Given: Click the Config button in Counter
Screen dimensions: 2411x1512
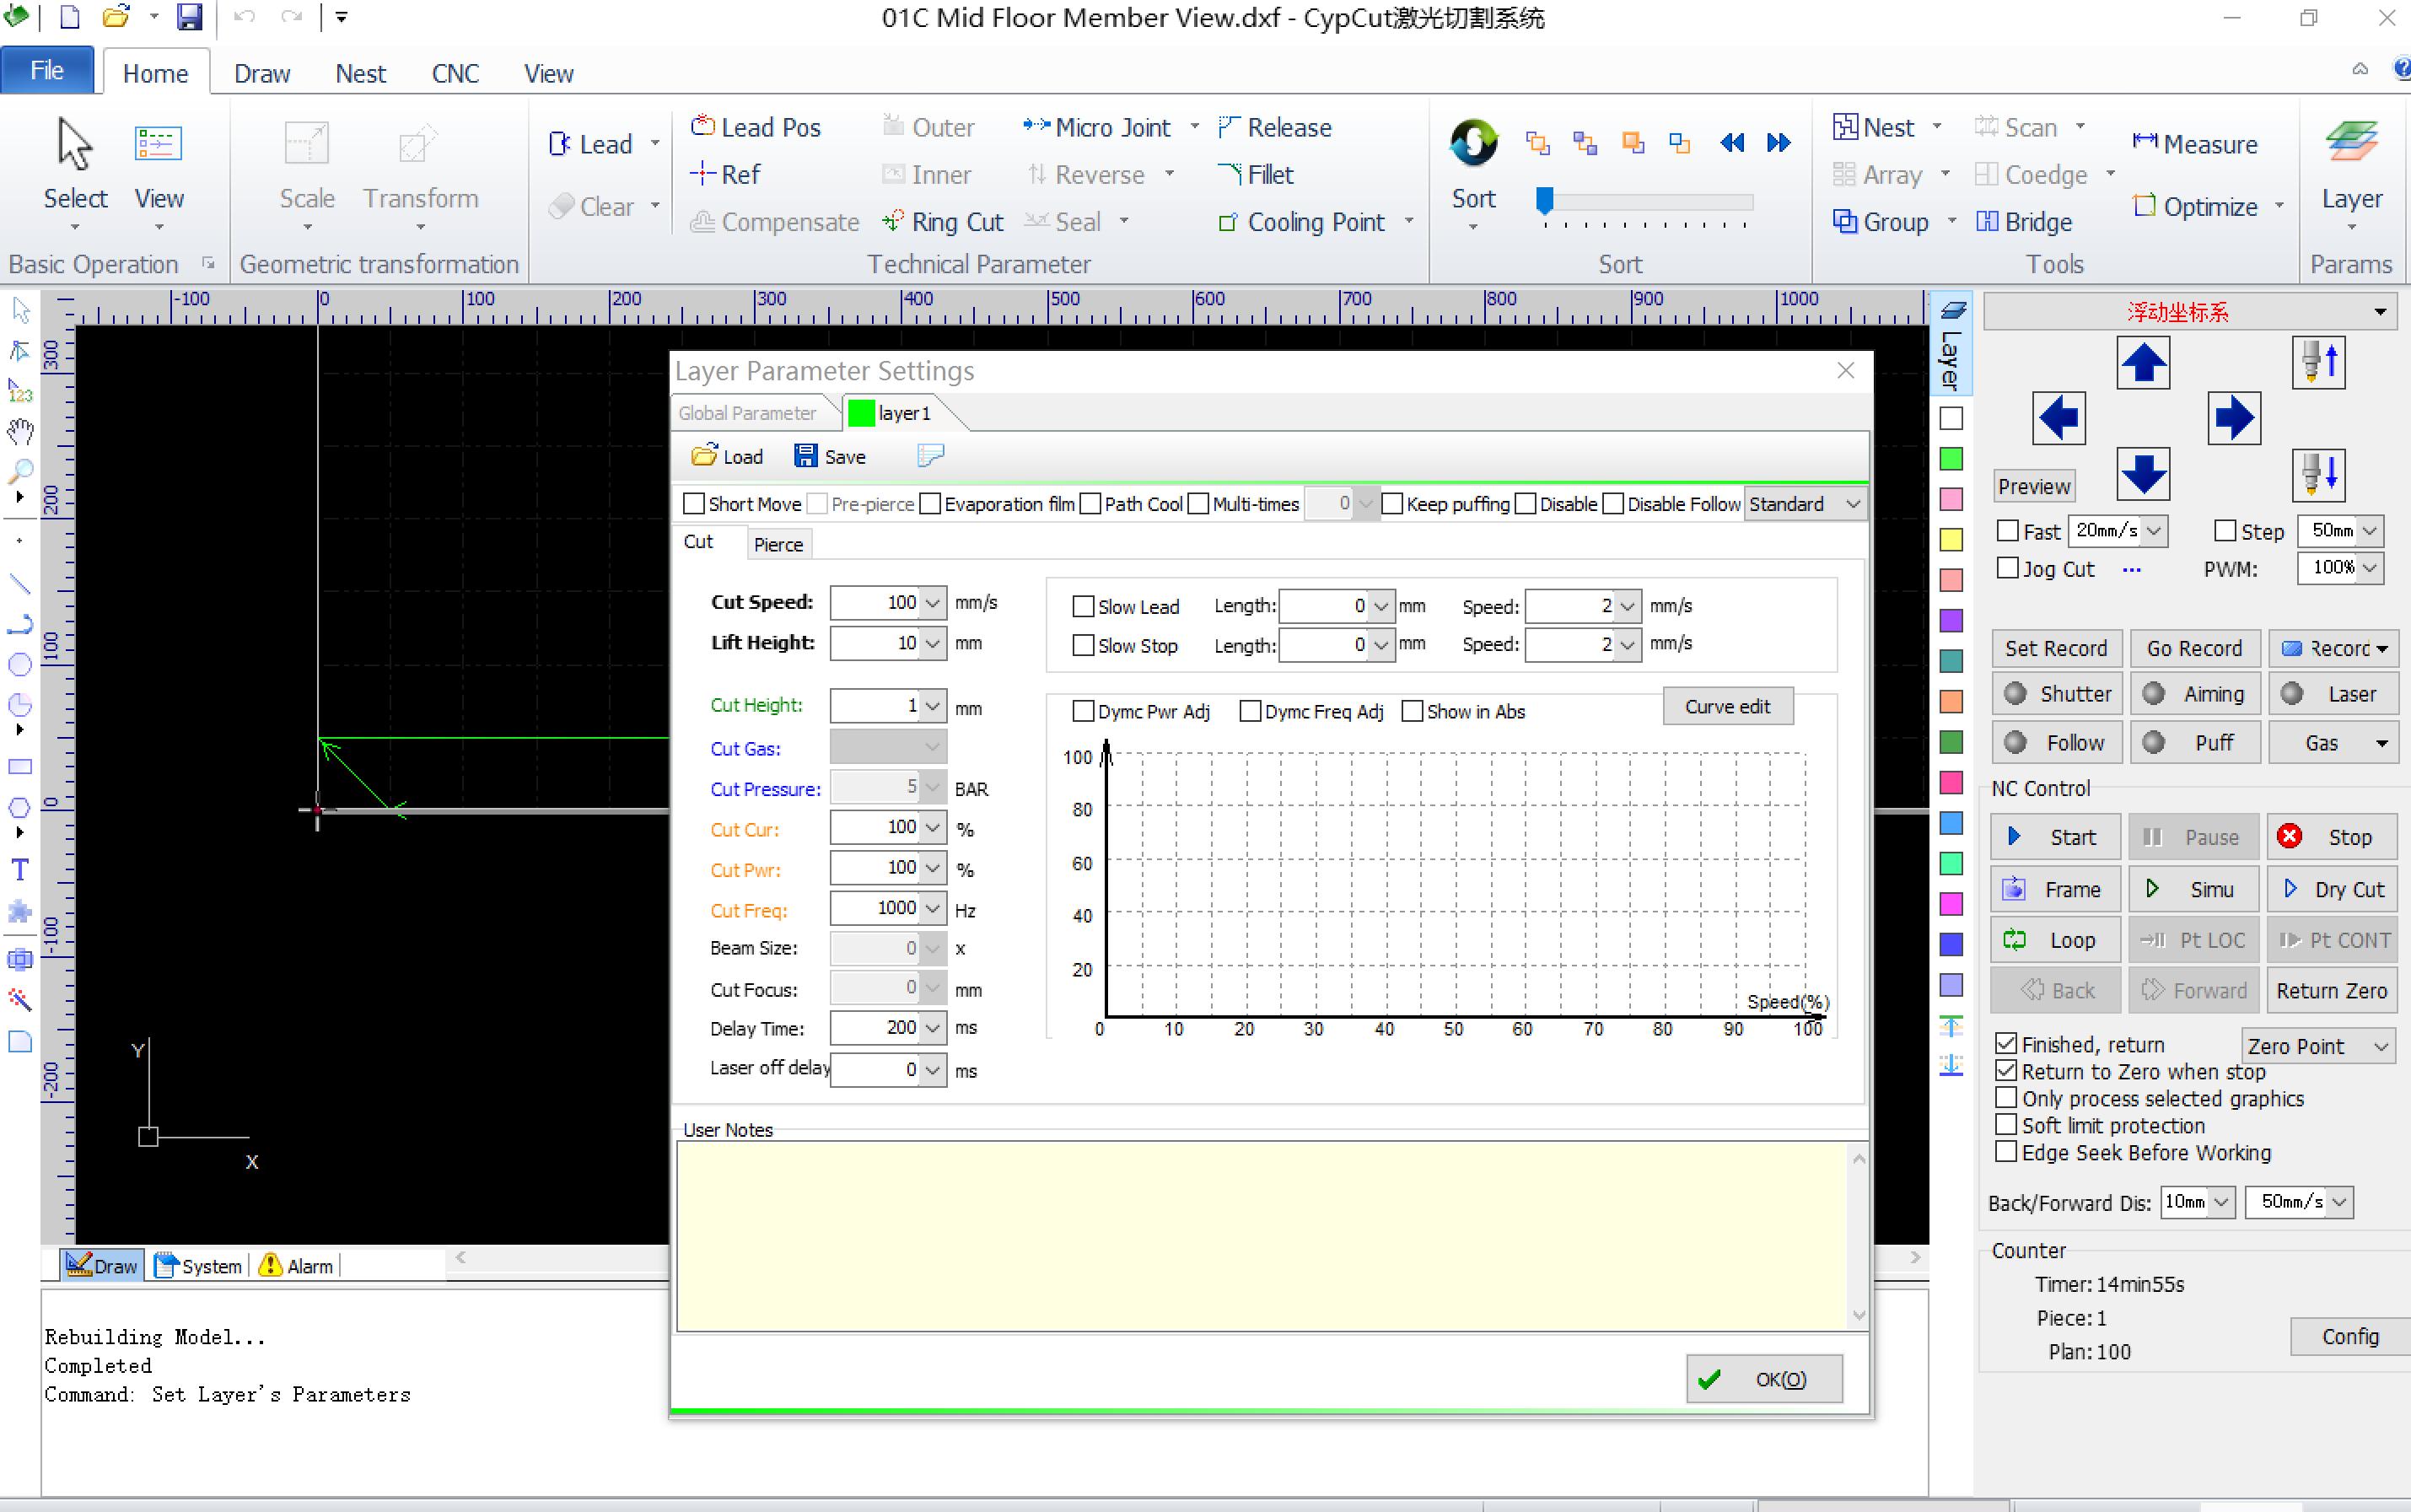Looking at the screenshot, I should pyautogui.click(x=2349, y=1337).
